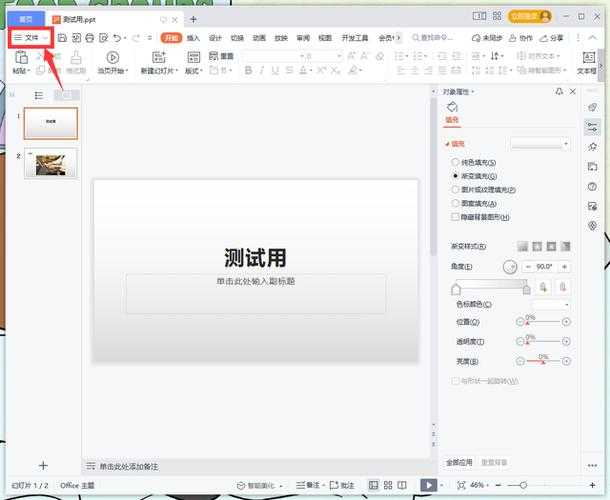Click the search box in ribbon
The height and width of the screenshot is (500, 610).
click(x=433, y=38)
